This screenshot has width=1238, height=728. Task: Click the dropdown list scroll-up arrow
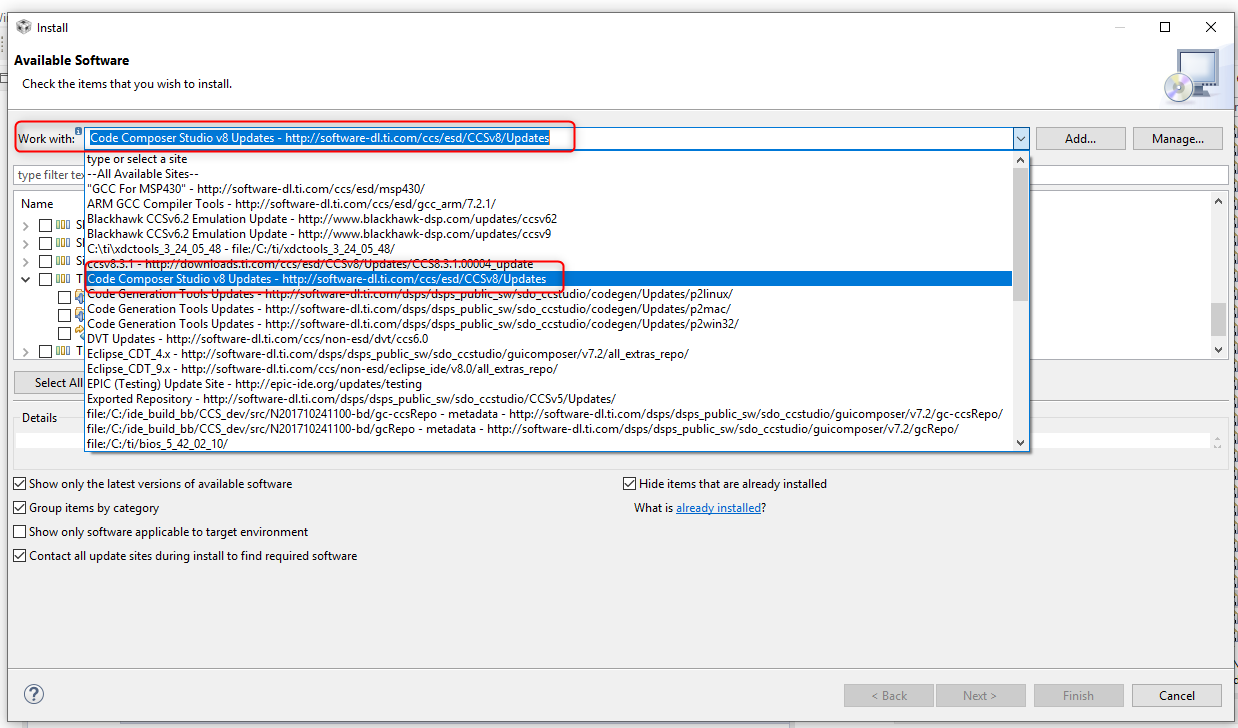coord(1020,160)
